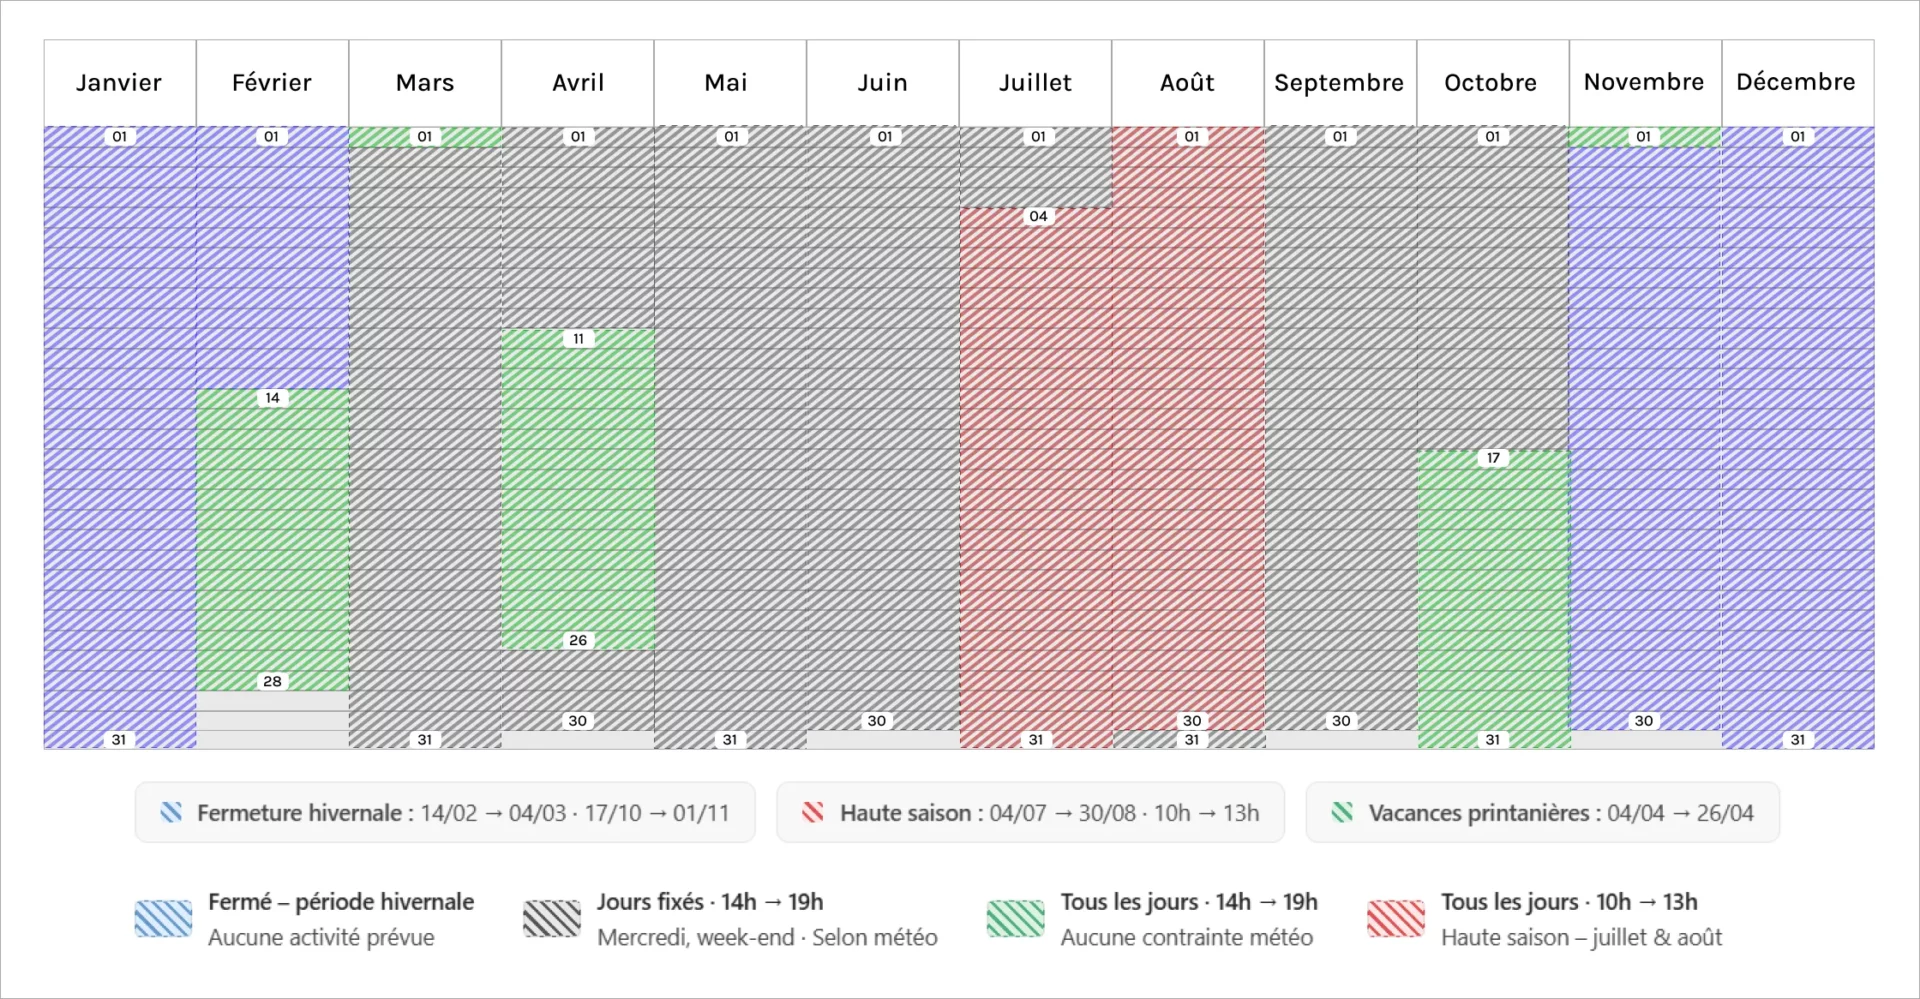Click the Haute saison period chip
The height and width of the screenshot is (999, 1920).
tap(1030, 812)
